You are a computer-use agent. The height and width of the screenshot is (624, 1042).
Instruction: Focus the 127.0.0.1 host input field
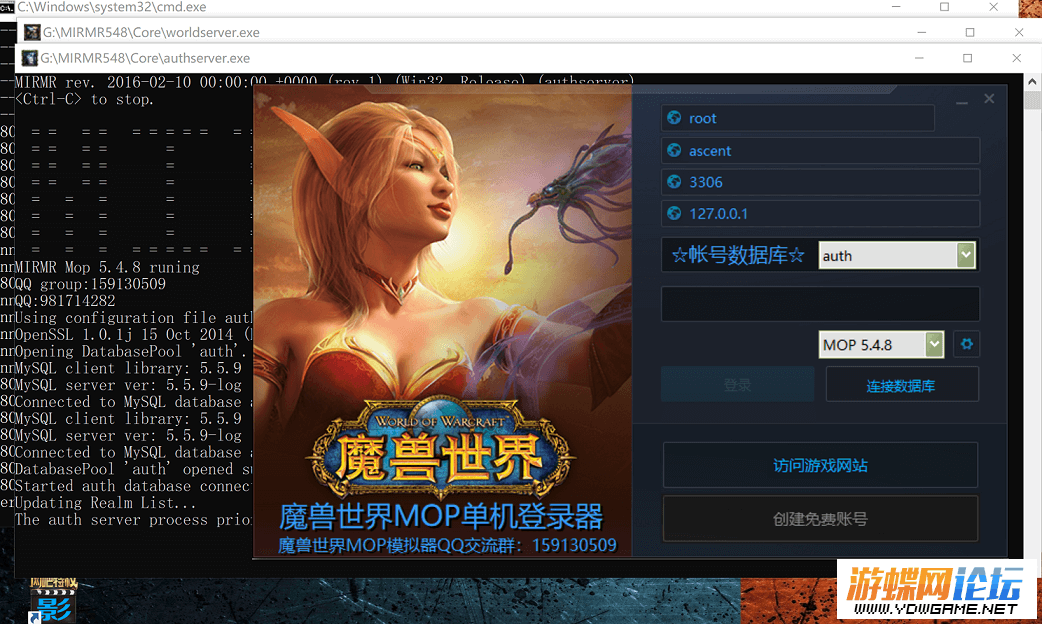[820, 213]
